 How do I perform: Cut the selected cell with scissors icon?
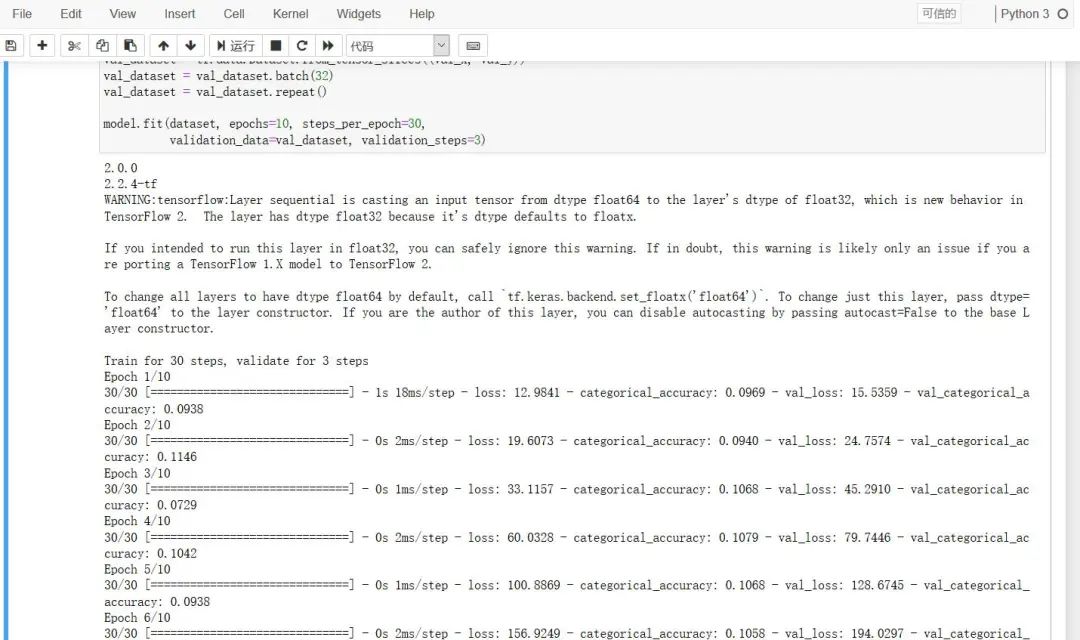(74, 46)
